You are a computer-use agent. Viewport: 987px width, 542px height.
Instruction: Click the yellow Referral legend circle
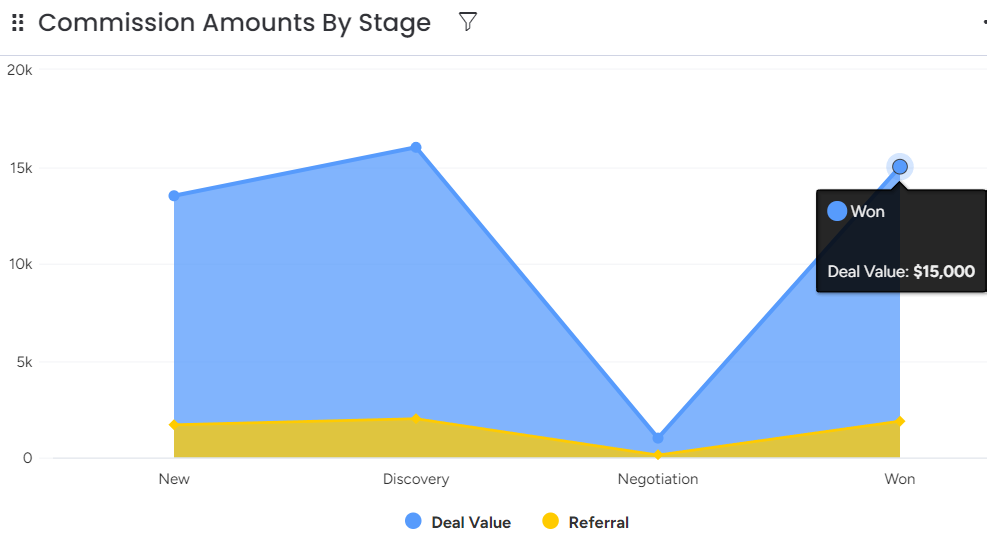pyautogui.click(x=550, y=521)
